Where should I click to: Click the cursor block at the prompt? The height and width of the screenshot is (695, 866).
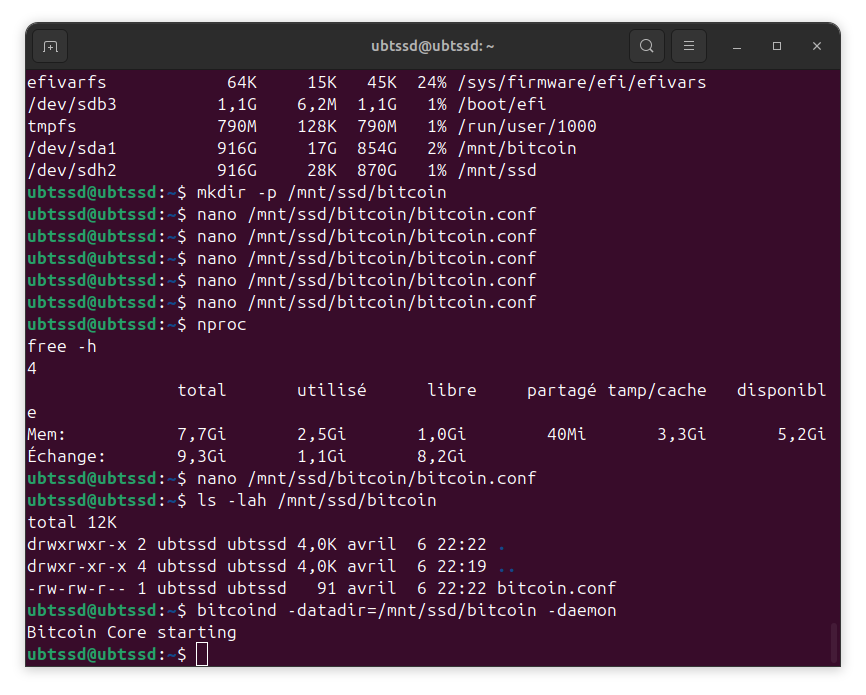tap(202, 654)
